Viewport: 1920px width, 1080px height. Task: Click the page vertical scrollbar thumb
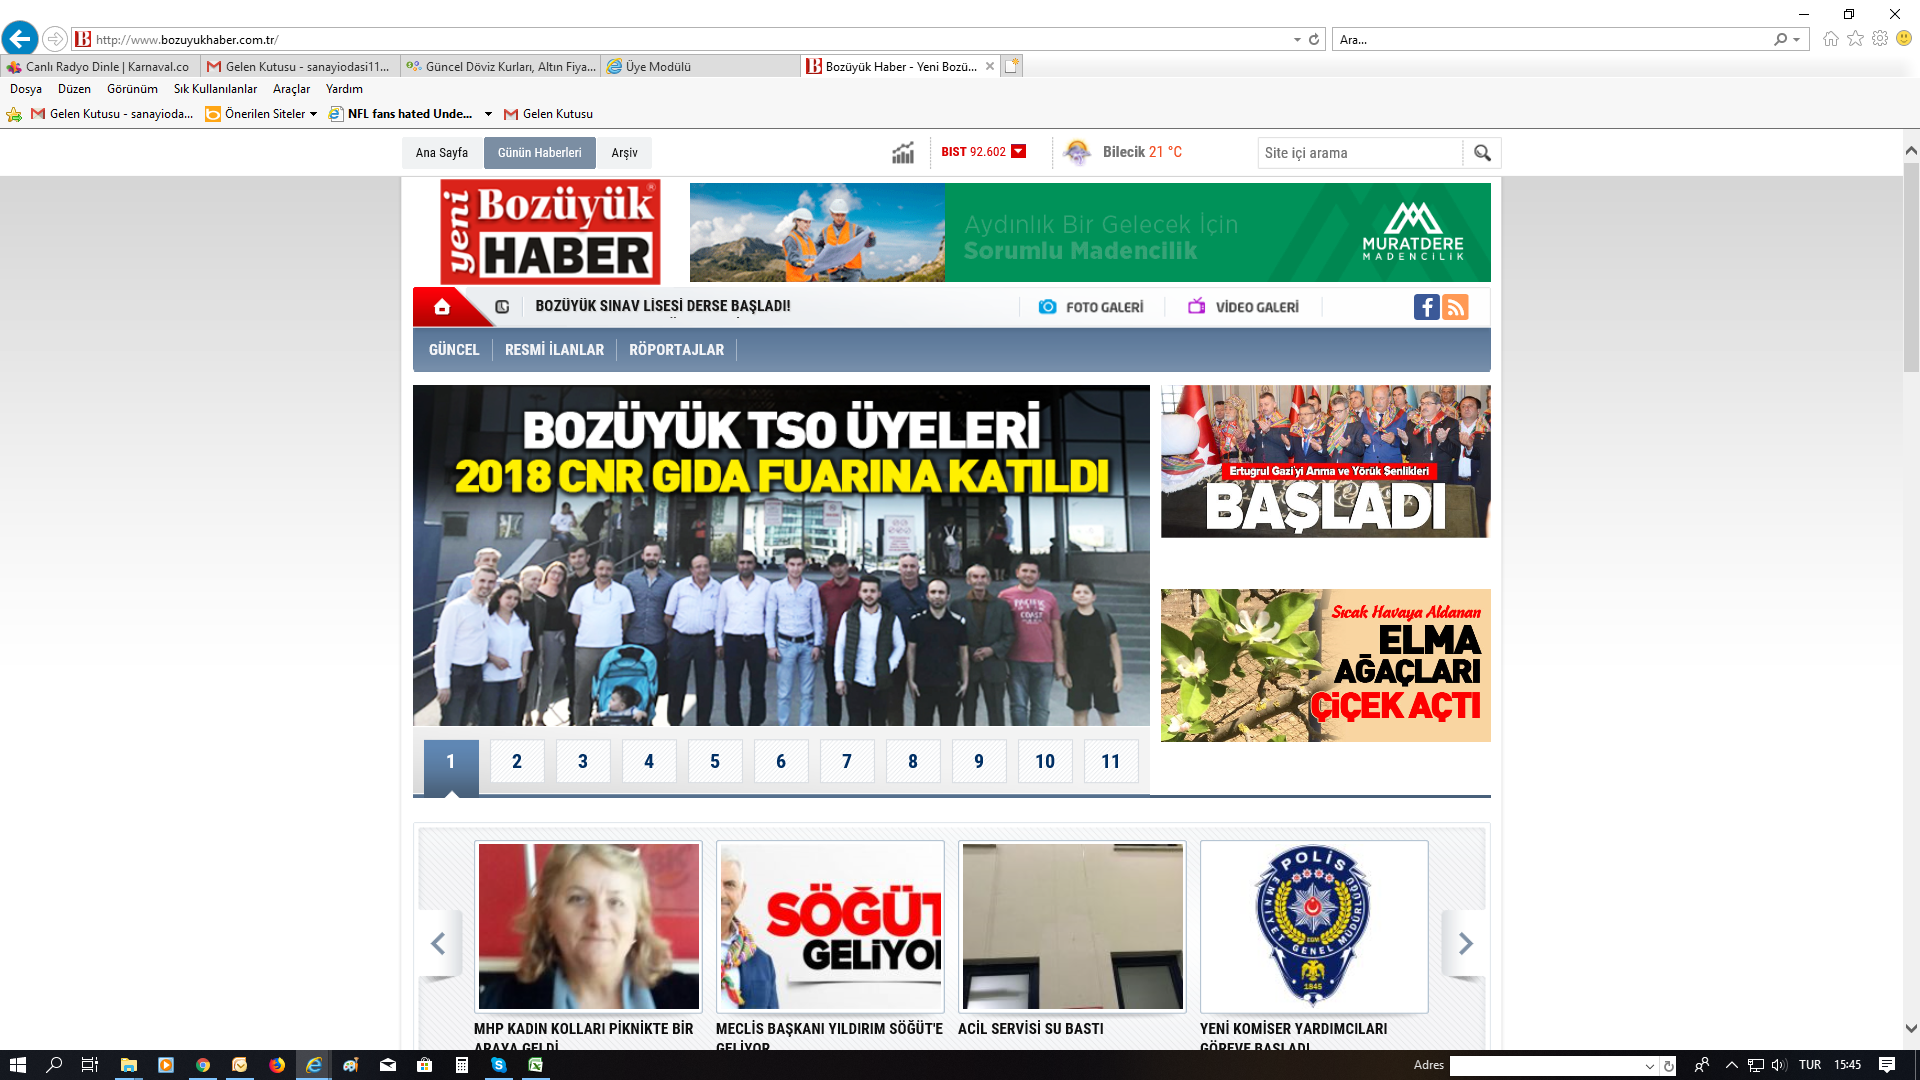coord(1911,267)
